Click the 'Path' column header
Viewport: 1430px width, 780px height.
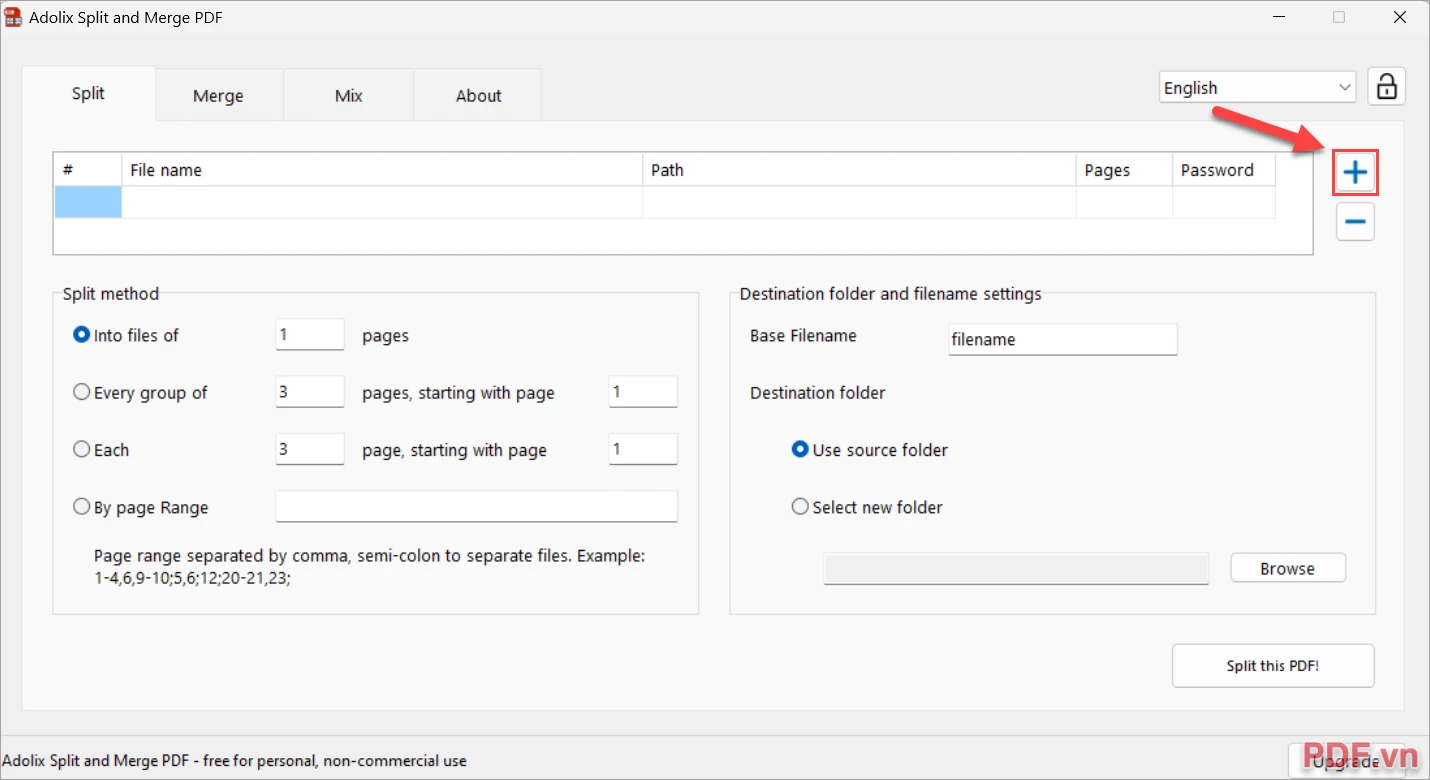coord(859,170)
